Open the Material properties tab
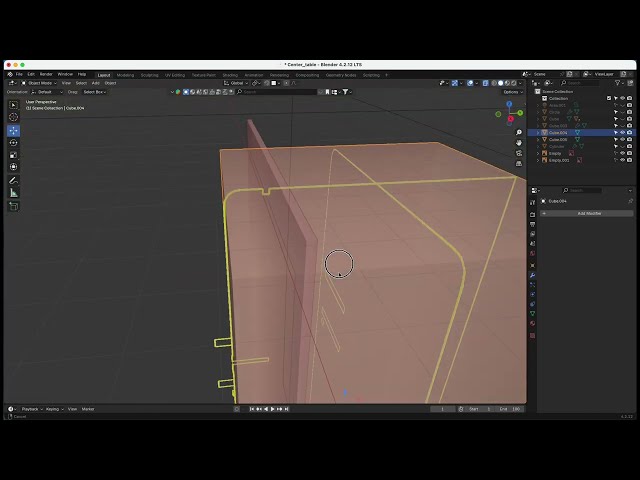The height and width of the screenshot is (480, 640). pos(532,323)
